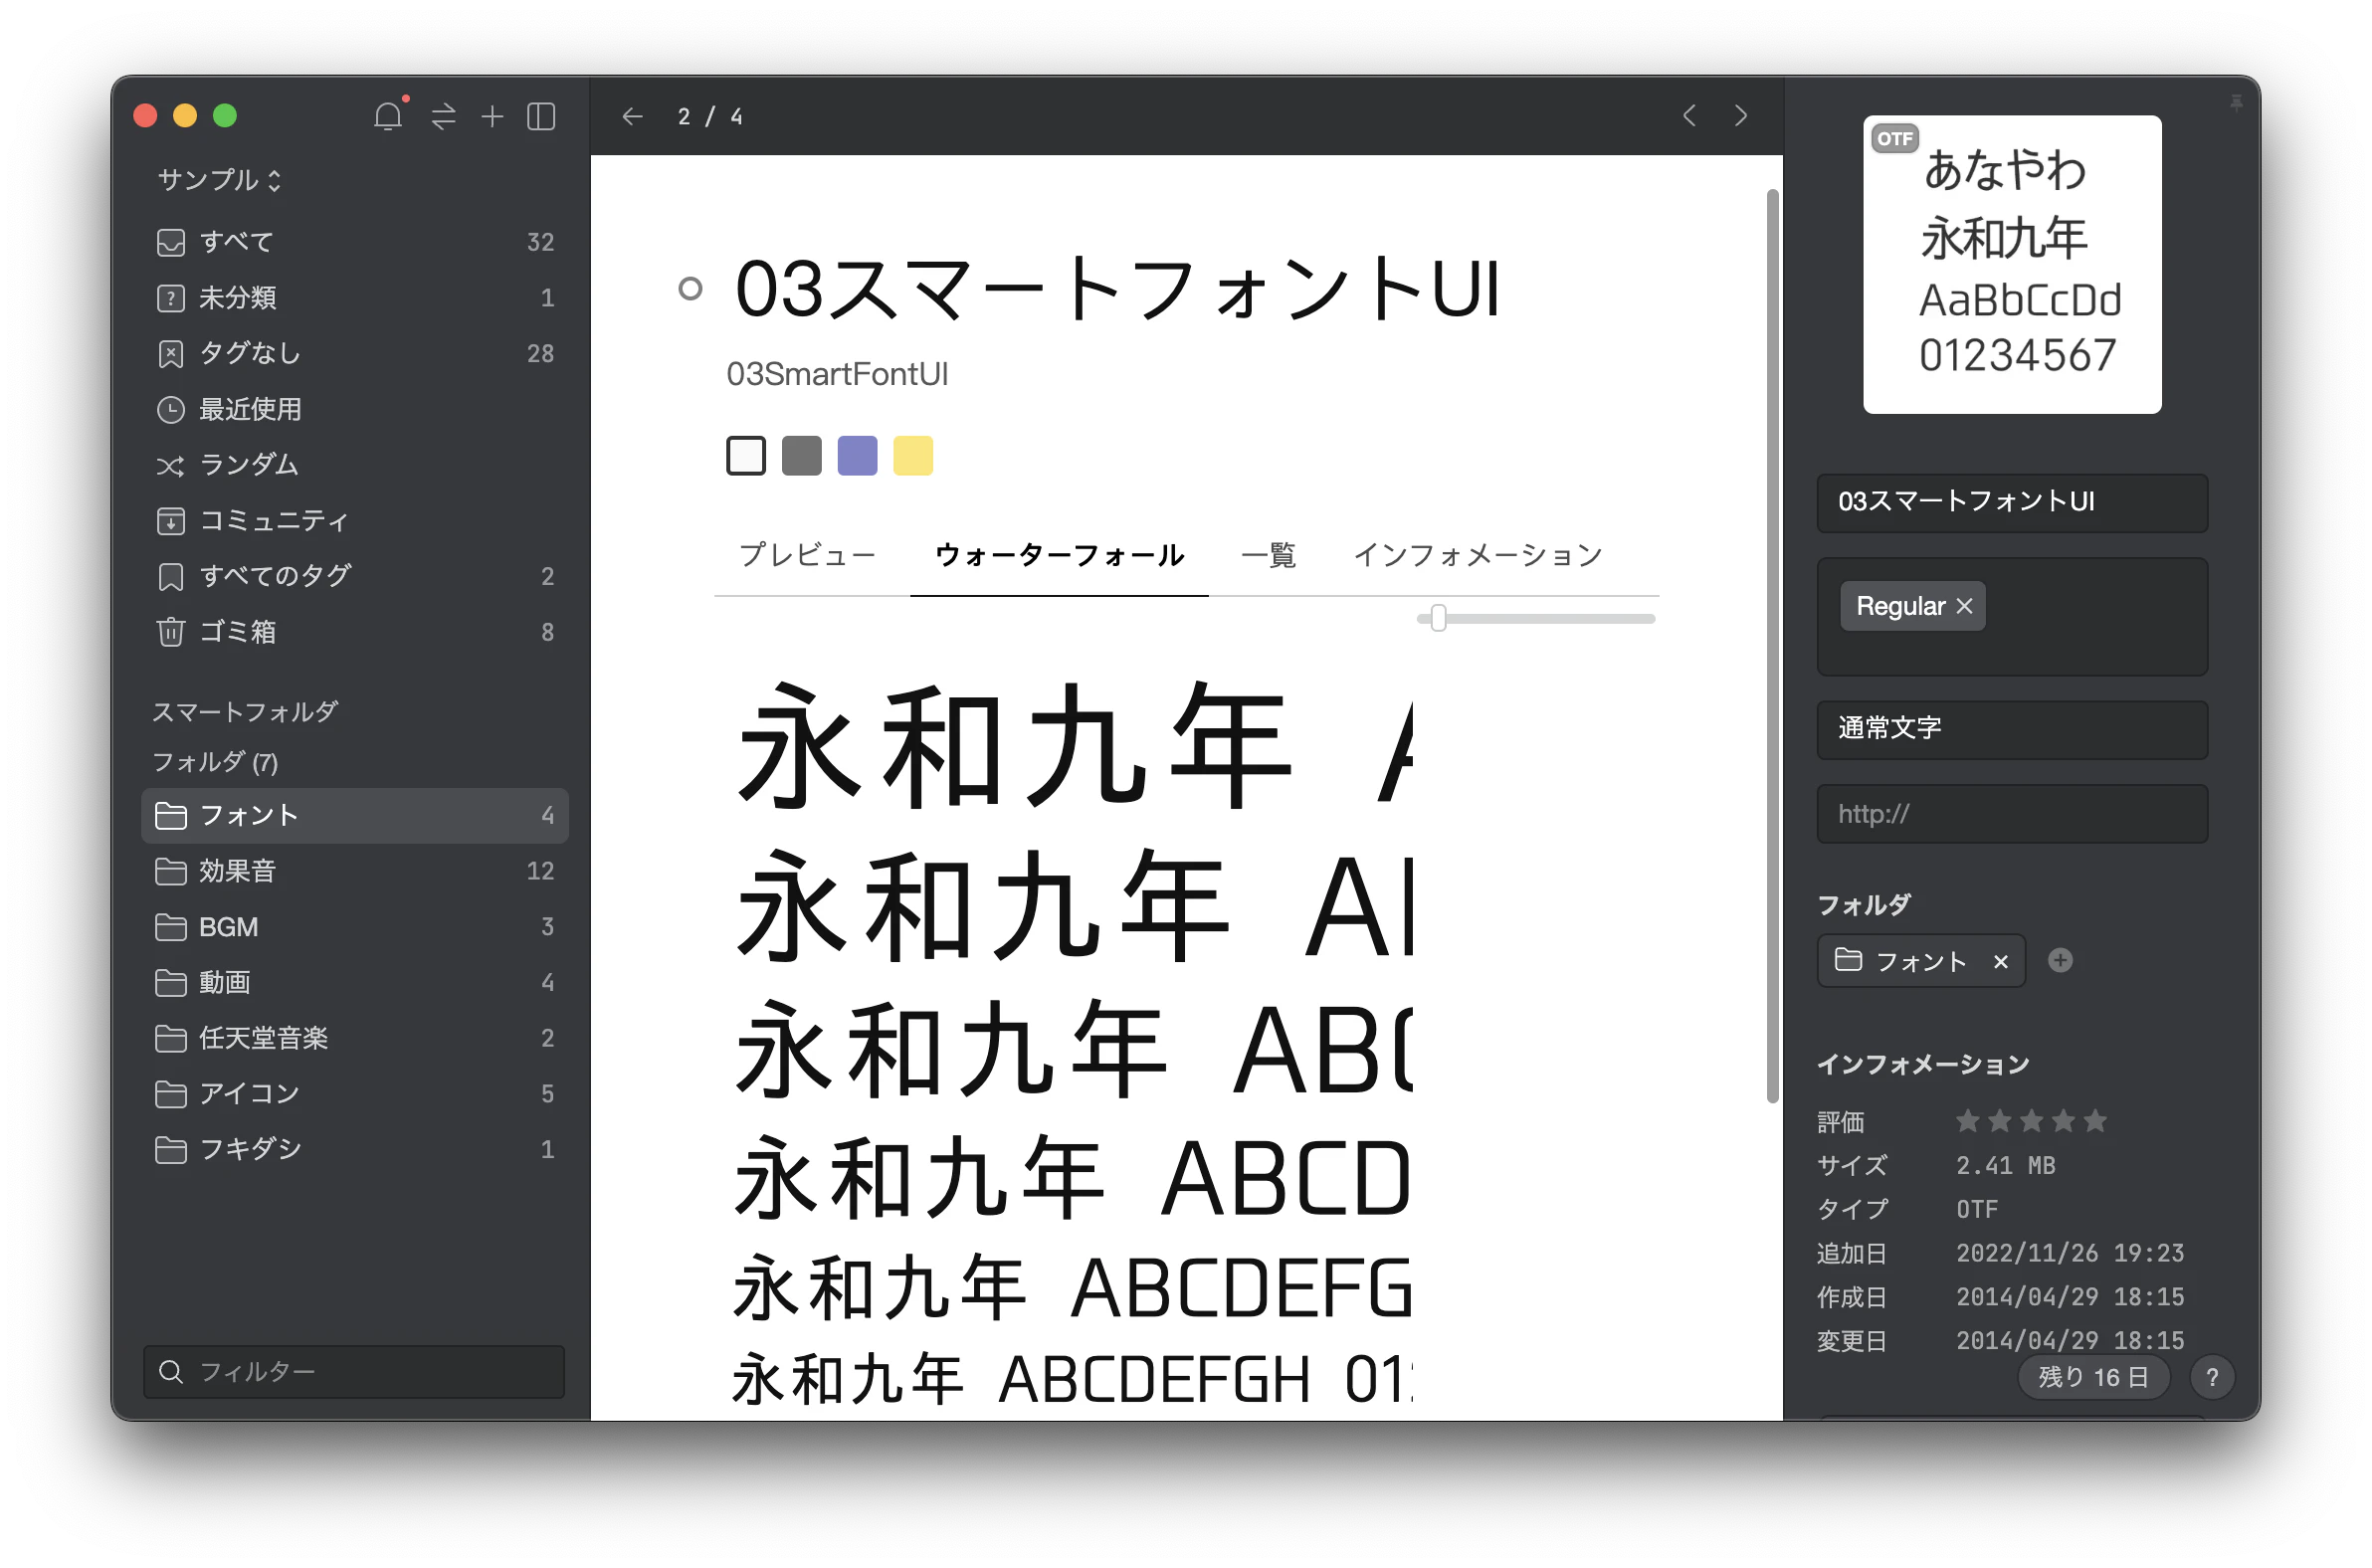The height and width of the screenshot is (1568, 2372).
Task: Select the yellow color swatch
Action: tap(912, 455)
